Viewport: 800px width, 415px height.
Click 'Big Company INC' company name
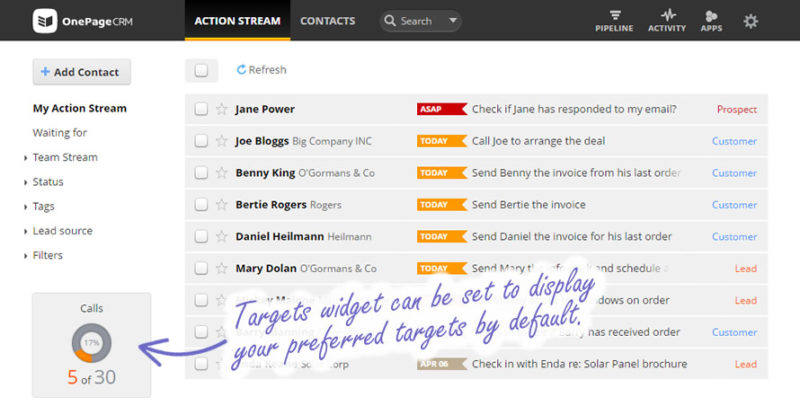[332, 141]
